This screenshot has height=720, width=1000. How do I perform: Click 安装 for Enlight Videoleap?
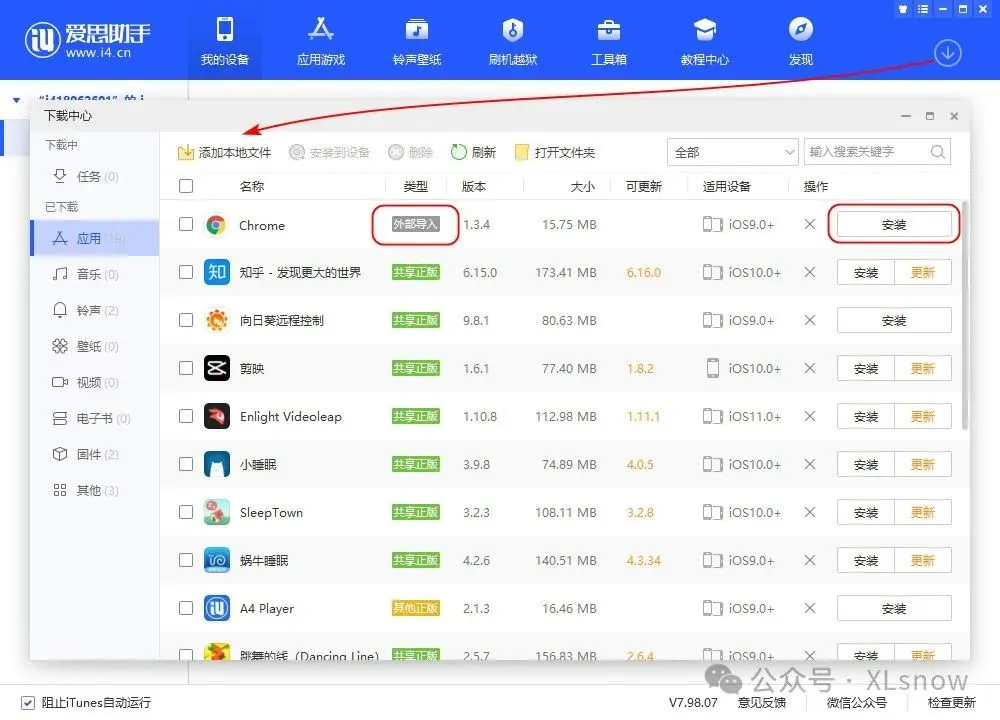865,416
